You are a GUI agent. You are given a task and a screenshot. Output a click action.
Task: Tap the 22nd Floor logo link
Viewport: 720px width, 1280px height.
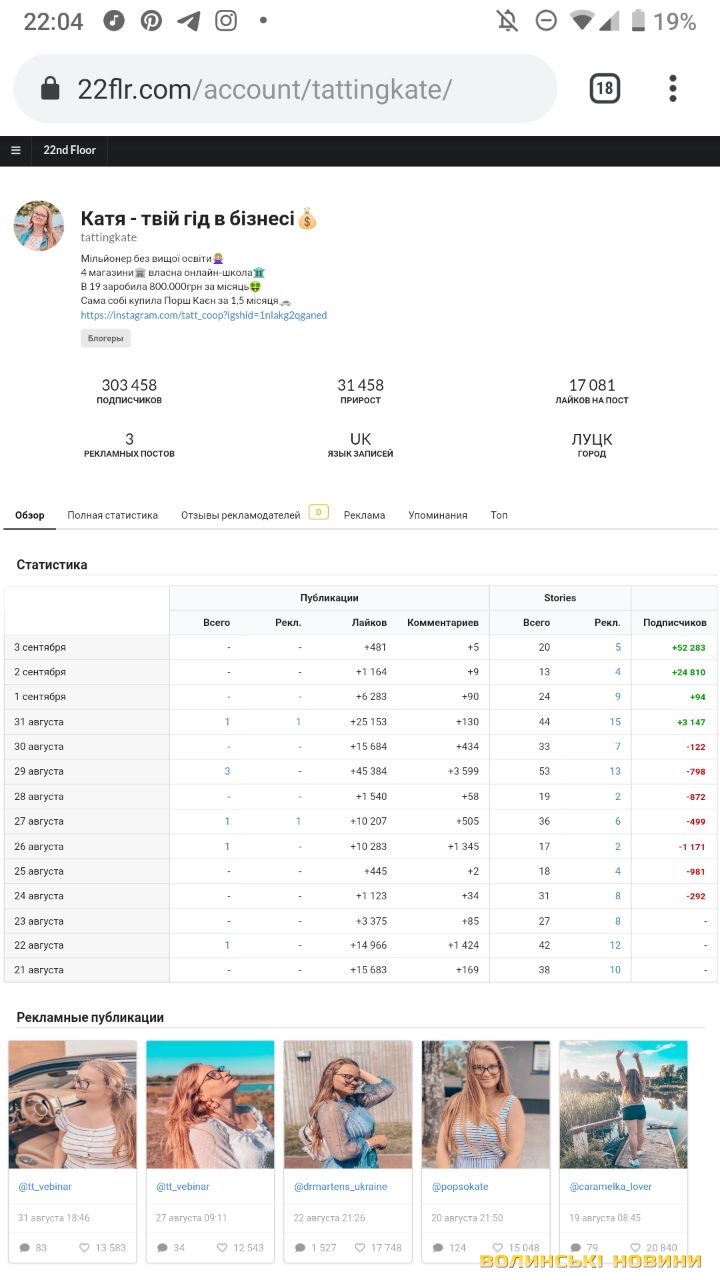tap(69, 150)
